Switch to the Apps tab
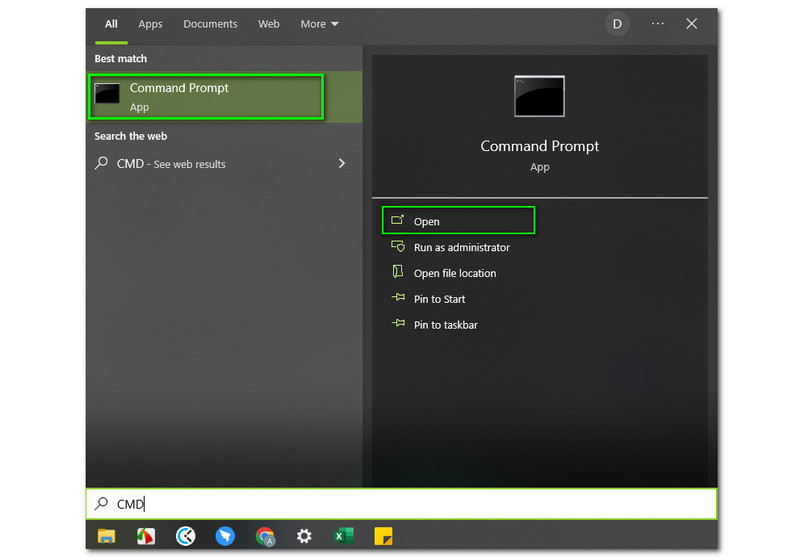800x558 pixels. [x=150, y=24]
